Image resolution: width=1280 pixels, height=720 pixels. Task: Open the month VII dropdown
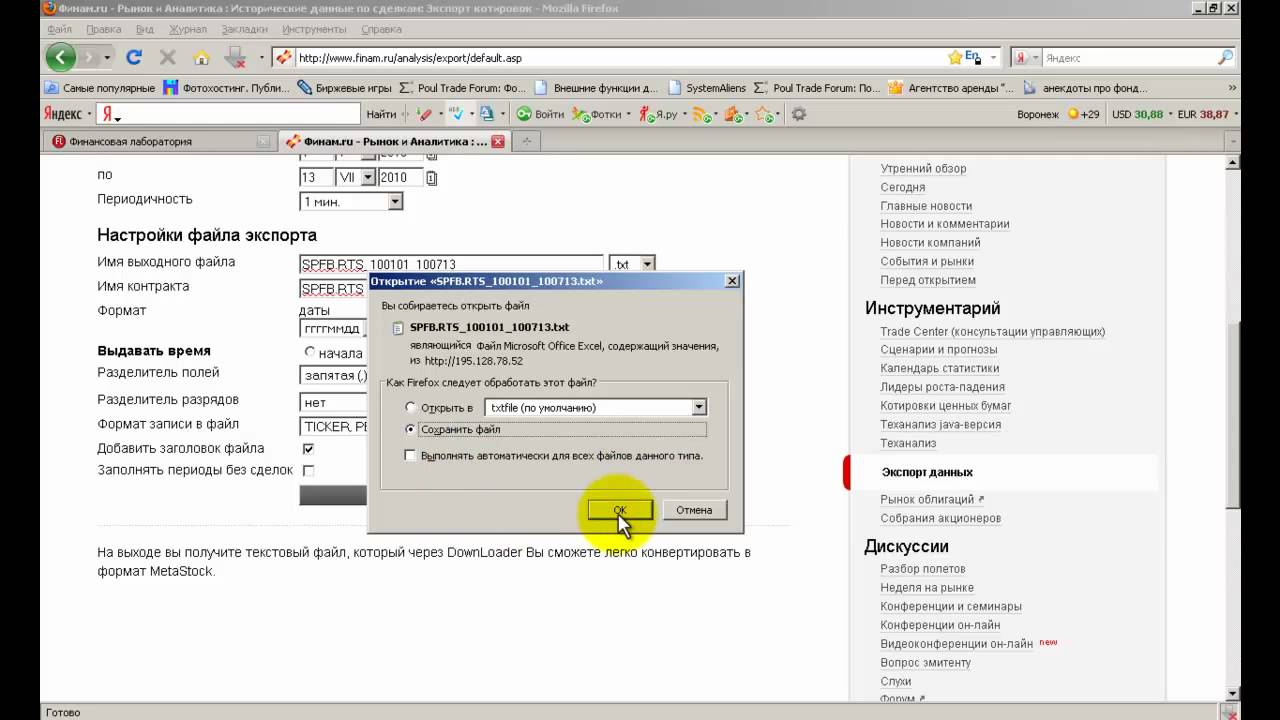coord(355,177)
